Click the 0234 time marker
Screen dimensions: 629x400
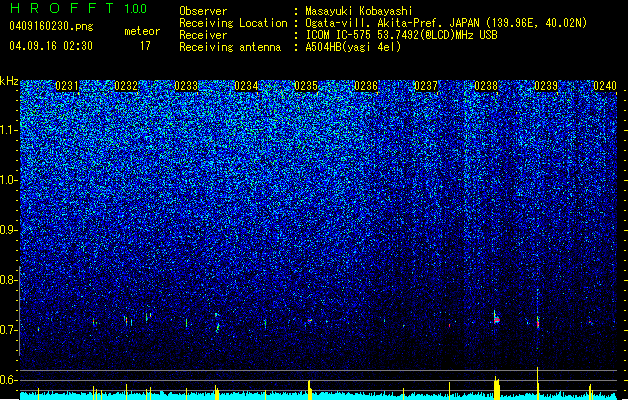tap(246, 86)
